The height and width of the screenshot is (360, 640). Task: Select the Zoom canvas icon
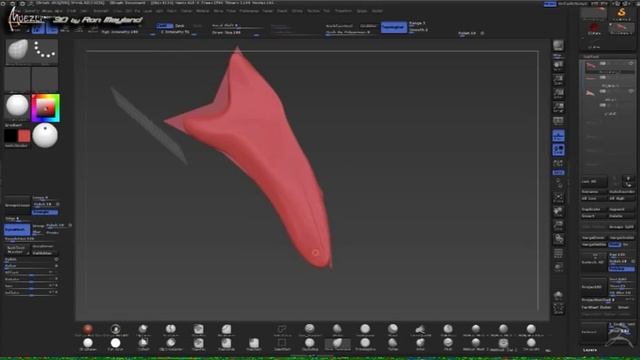point(558,79)
